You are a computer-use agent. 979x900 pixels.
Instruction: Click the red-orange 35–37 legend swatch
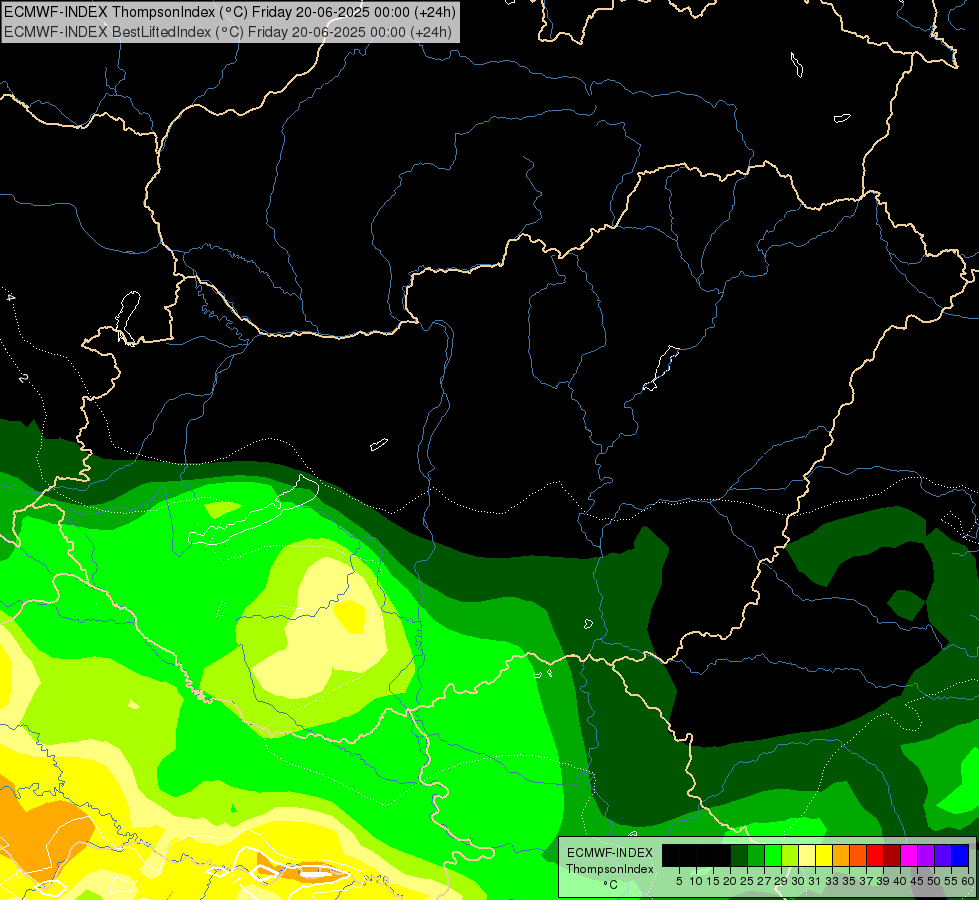[x=858, y=855]
